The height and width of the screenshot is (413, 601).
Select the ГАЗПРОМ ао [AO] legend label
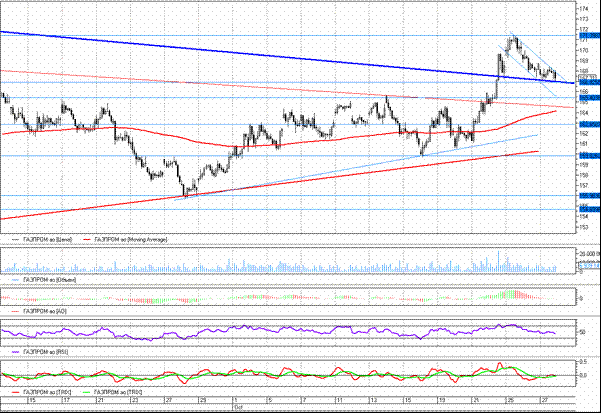(x=39, y=311)
